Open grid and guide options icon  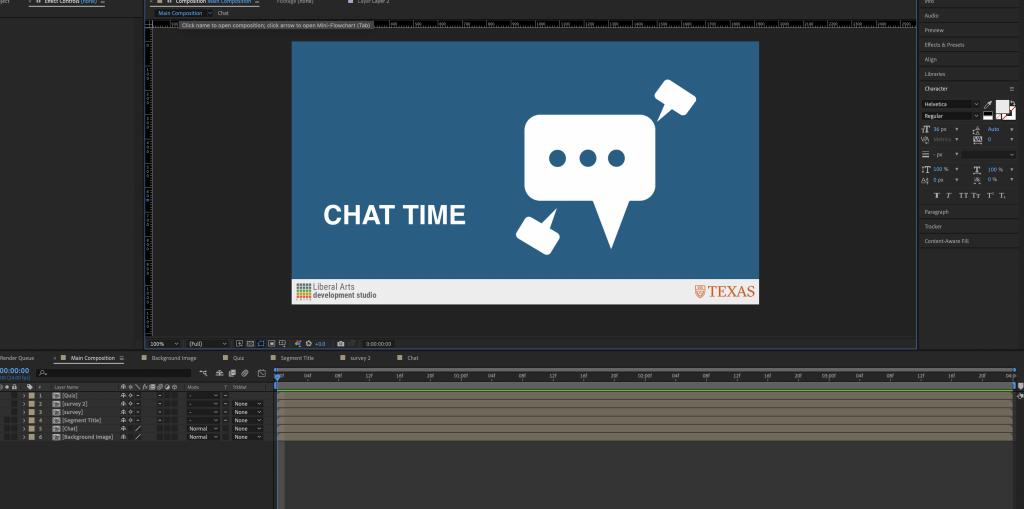pos(282,344)
